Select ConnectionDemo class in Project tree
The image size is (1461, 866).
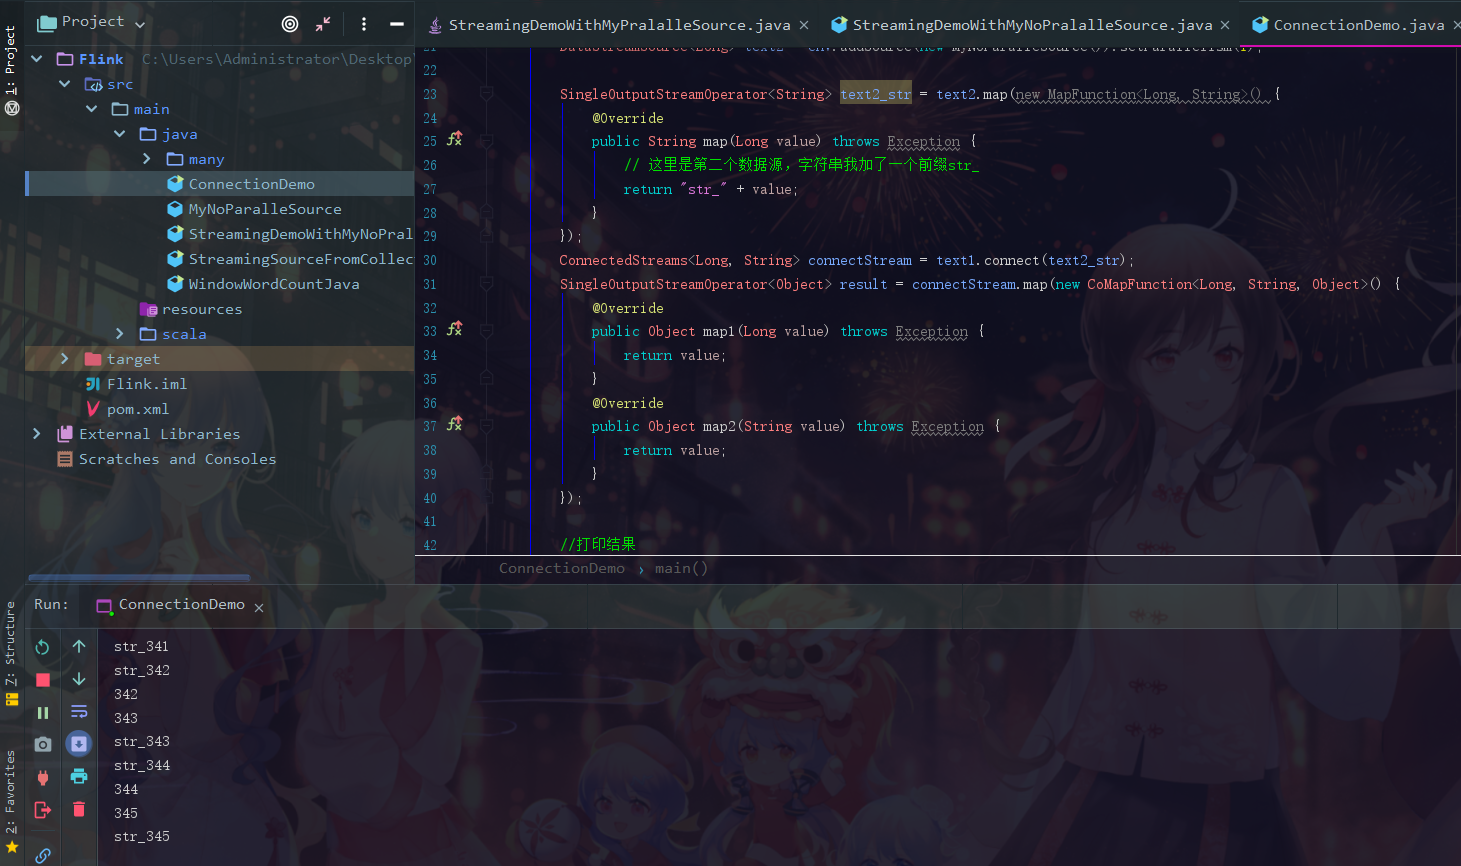point(251,184)
